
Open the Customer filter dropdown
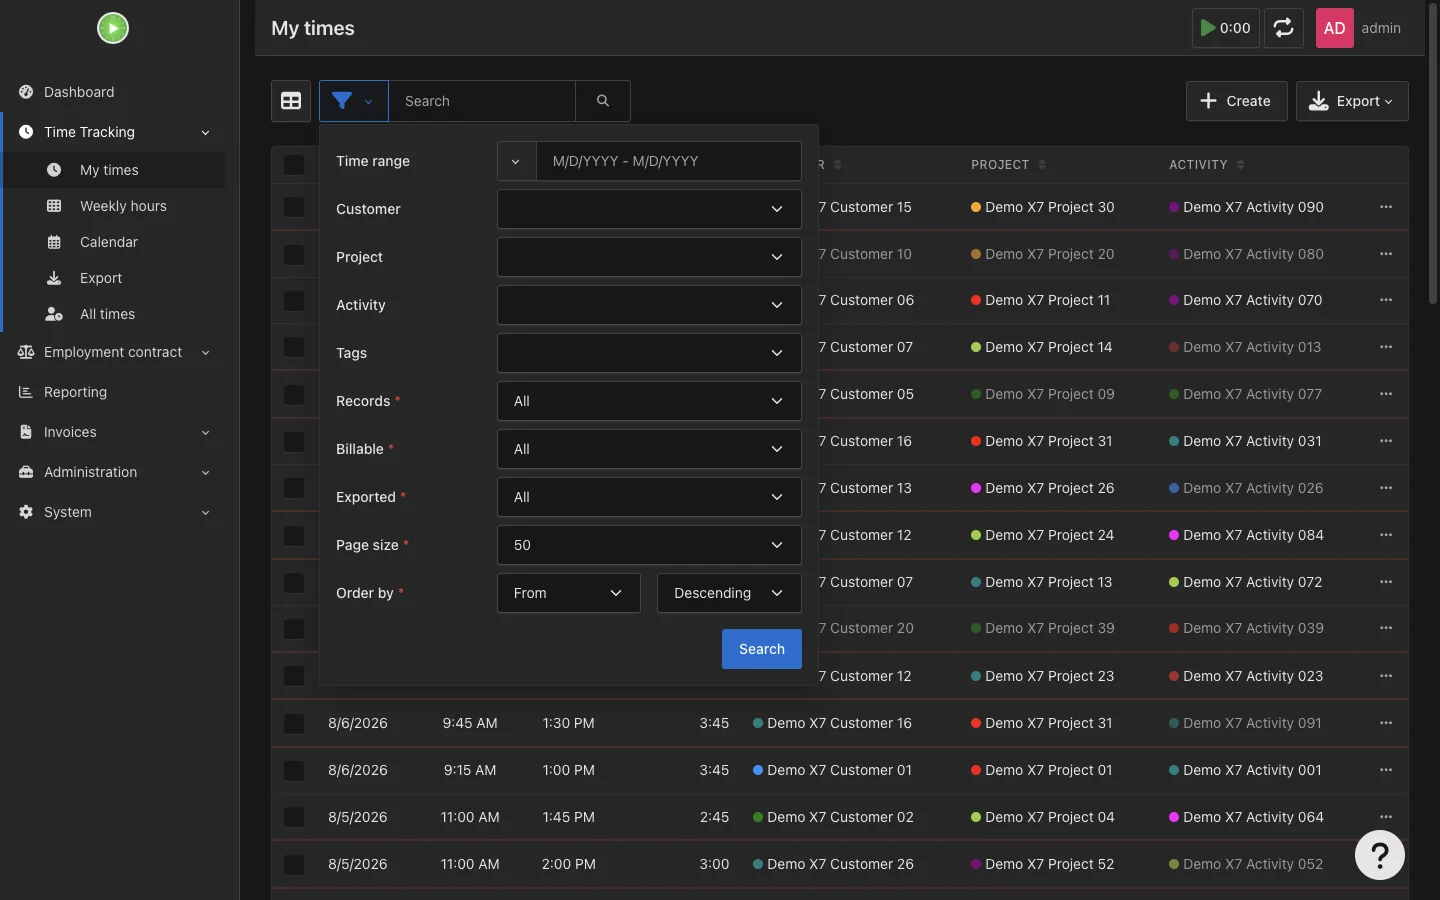(649, 209)
